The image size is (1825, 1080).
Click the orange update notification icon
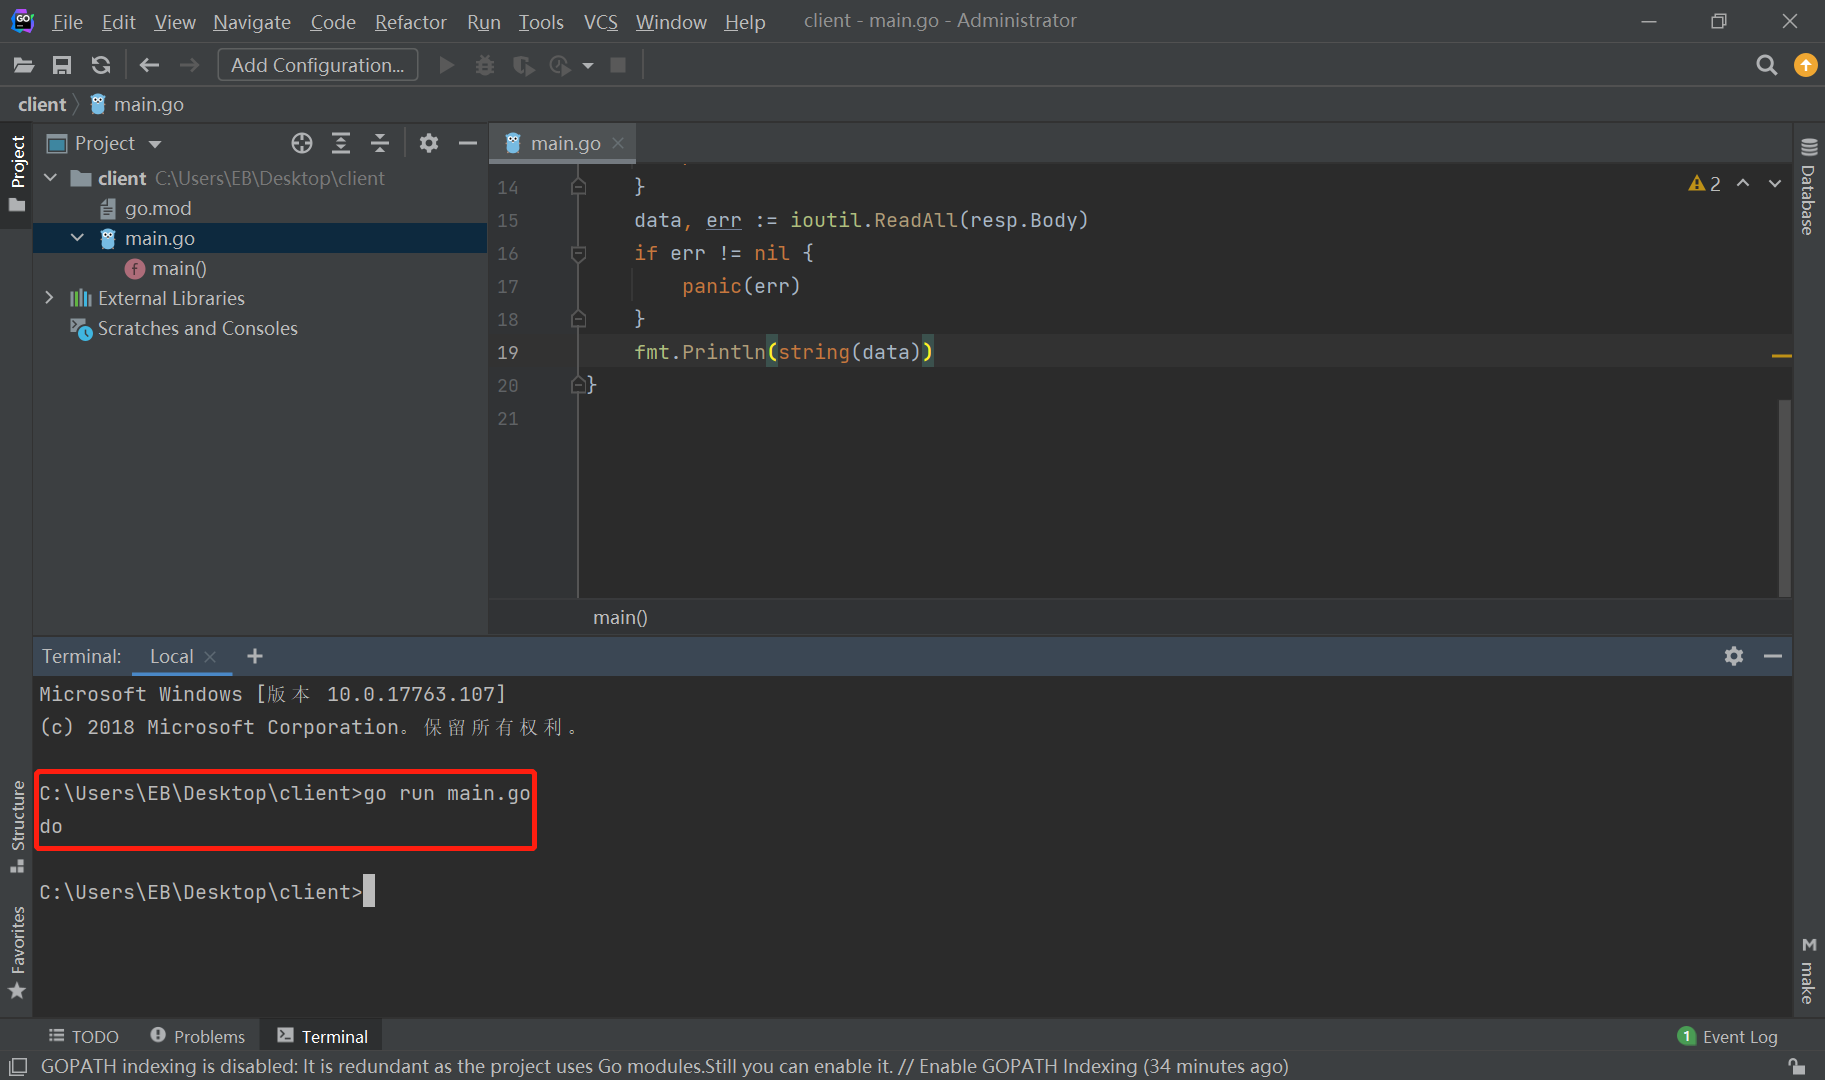coord(1806,65)
